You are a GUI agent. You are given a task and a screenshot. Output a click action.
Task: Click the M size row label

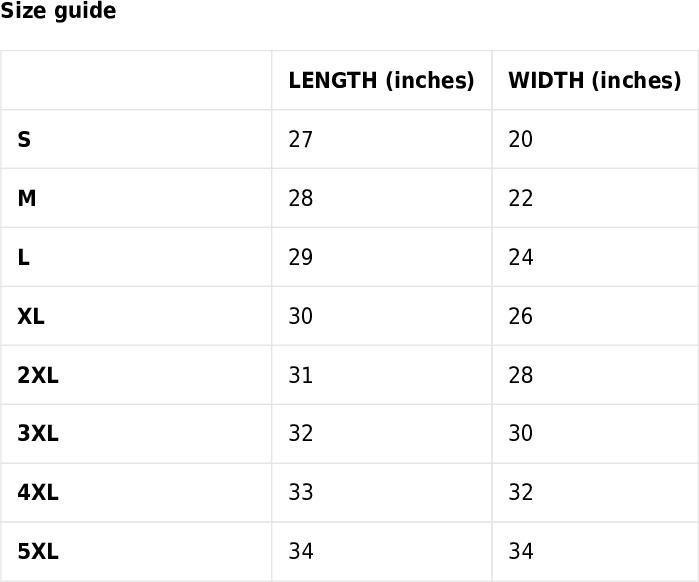[27, 199]
